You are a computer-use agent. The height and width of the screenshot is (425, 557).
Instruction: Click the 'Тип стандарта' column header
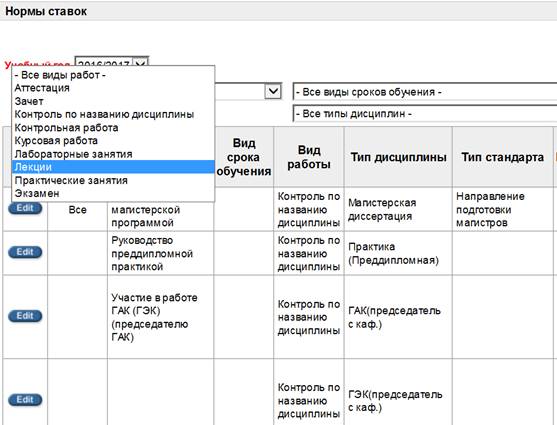pos(502,157)
